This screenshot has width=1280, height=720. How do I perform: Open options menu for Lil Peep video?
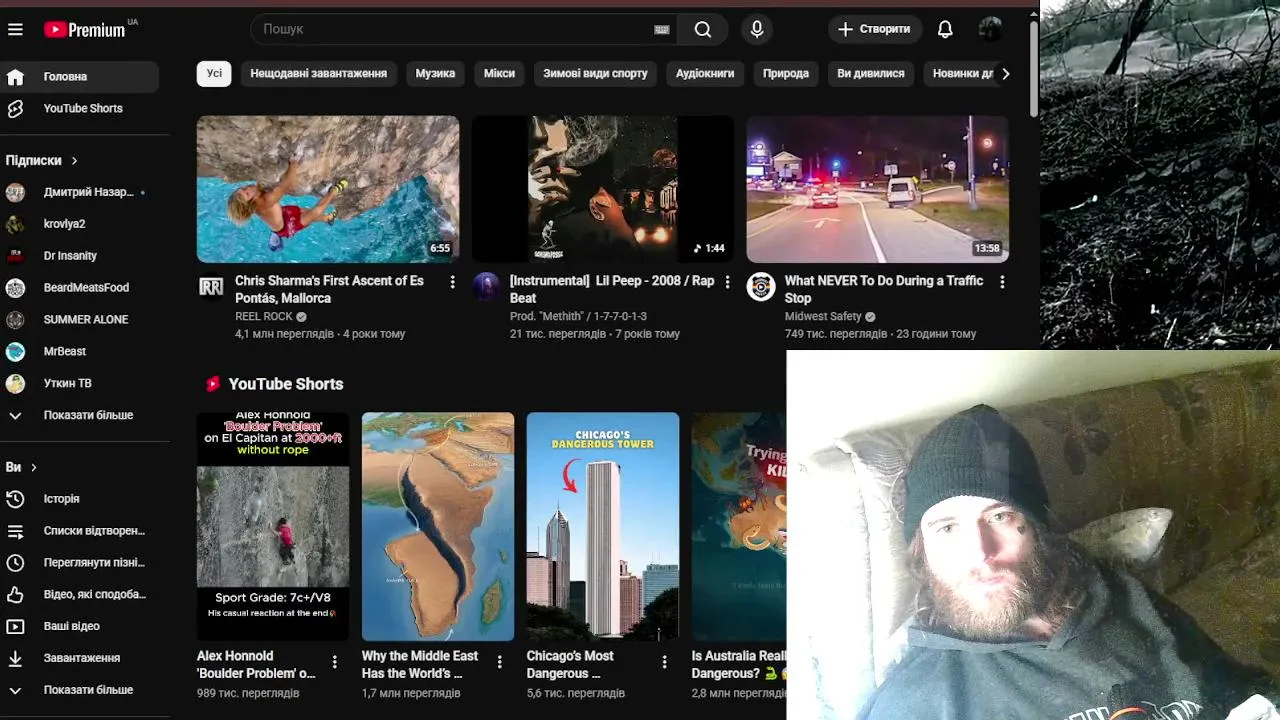click(727, 282)
